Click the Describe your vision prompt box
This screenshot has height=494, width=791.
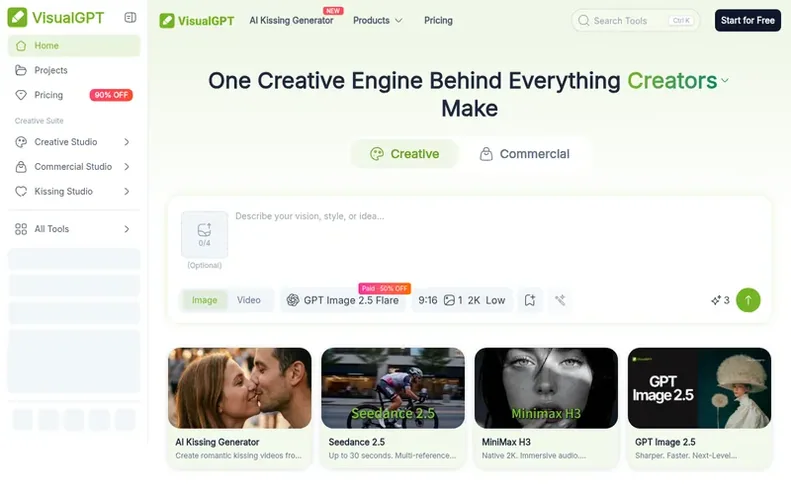(x=499, y=242)
